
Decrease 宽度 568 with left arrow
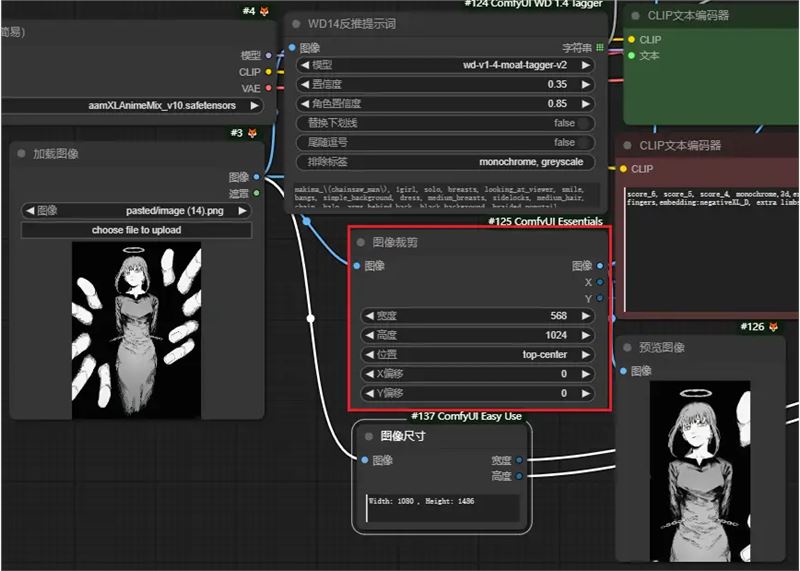pos(369,315)
